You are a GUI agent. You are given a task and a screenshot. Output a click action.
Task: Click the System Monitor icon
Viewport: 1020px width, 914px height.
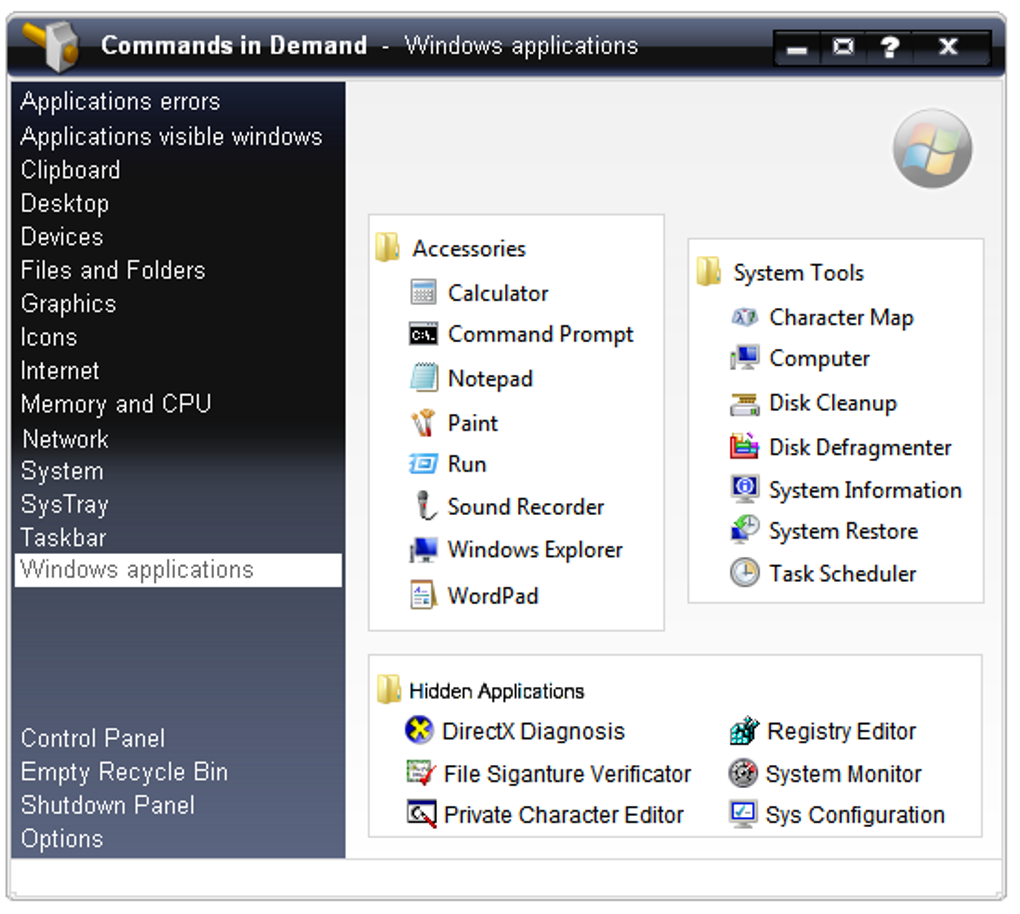[744, 773]
